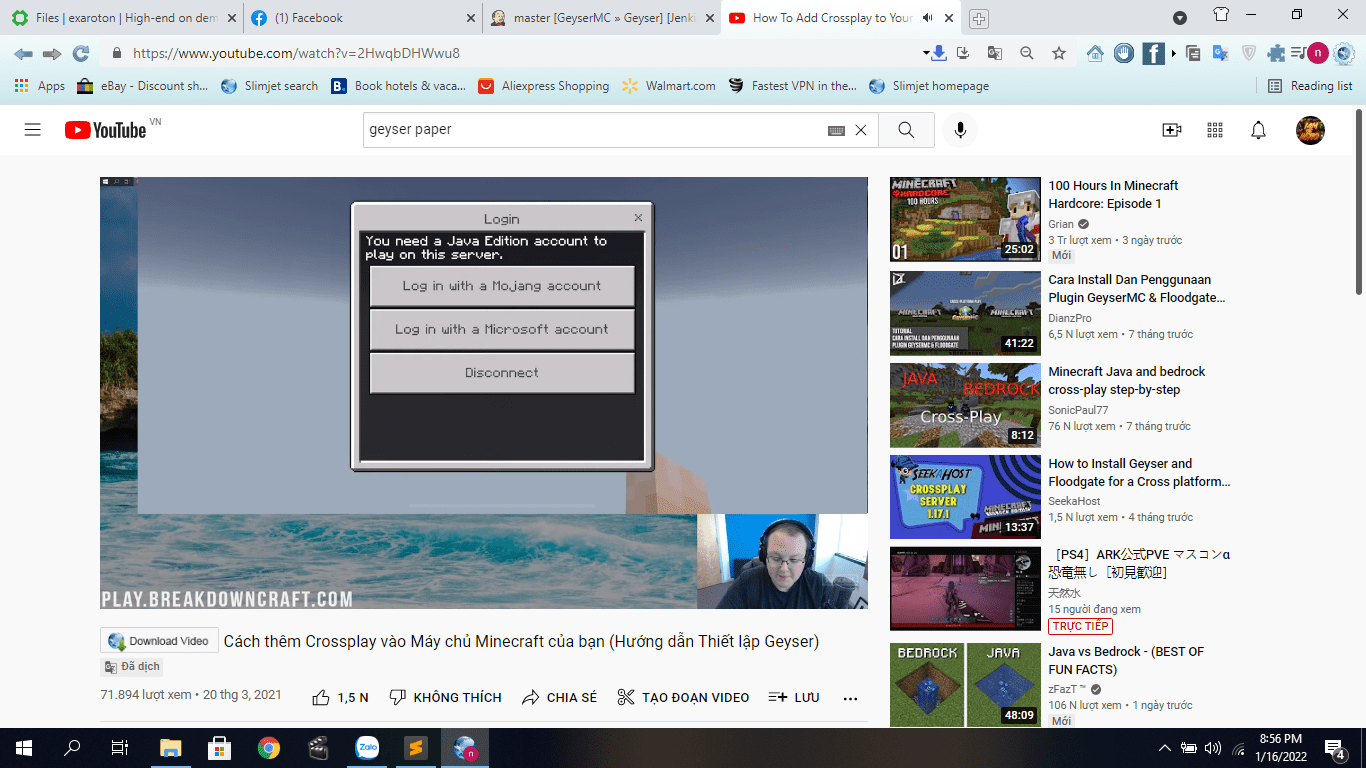
Task: Switch to the GeyserMC Jenkins tab
Action: (x=603, y=18)
